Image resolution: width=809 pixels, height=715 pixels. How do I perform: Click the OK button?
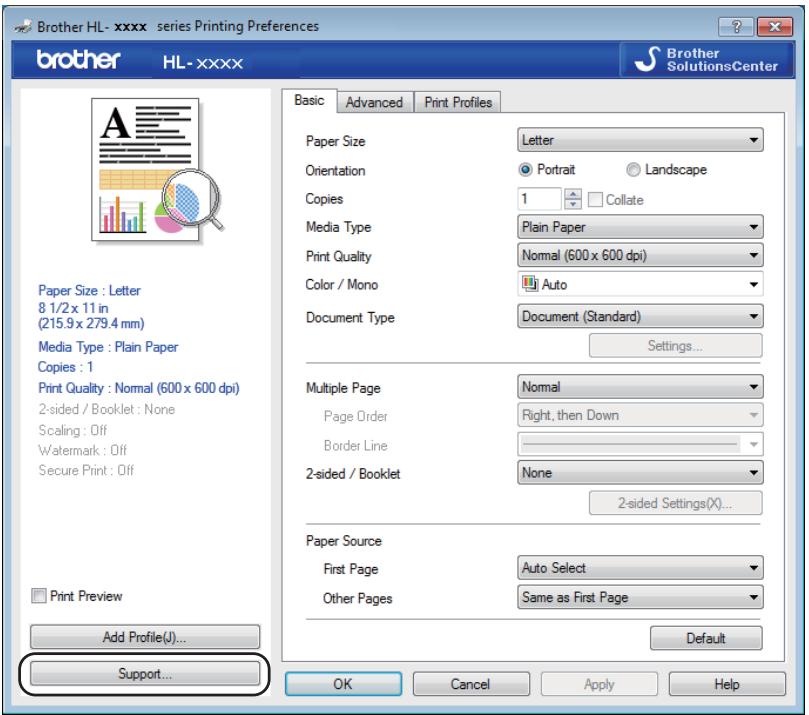[343, 684]
